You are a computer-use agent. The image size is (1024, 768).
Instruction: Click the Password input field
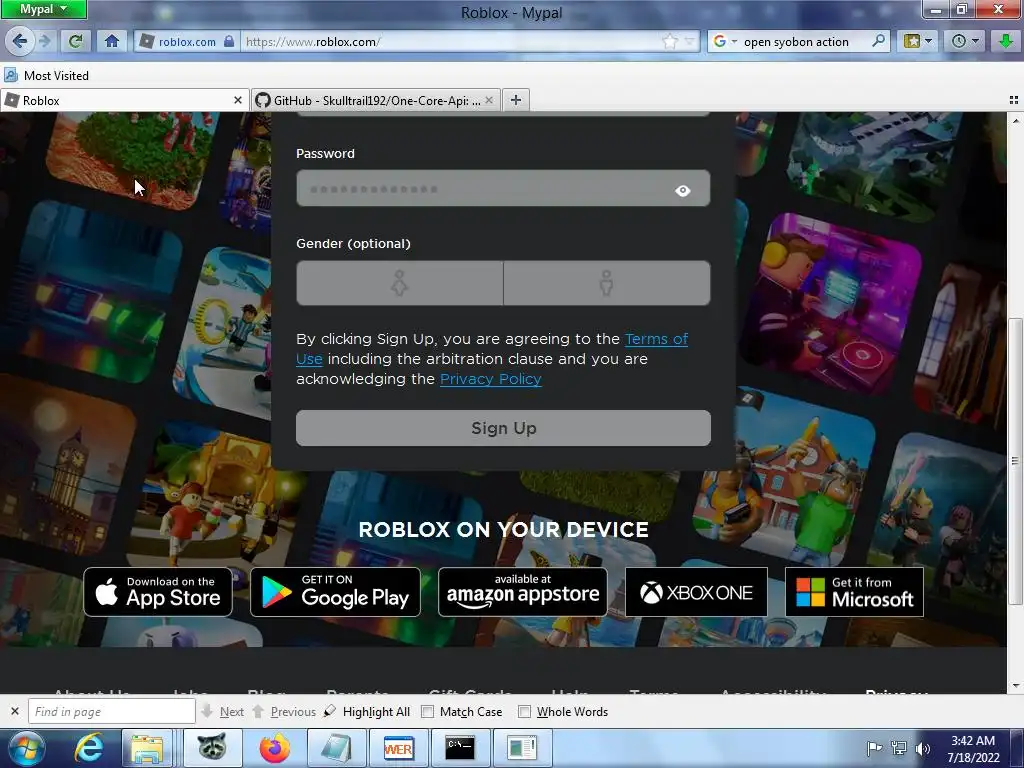pos(503,189)
